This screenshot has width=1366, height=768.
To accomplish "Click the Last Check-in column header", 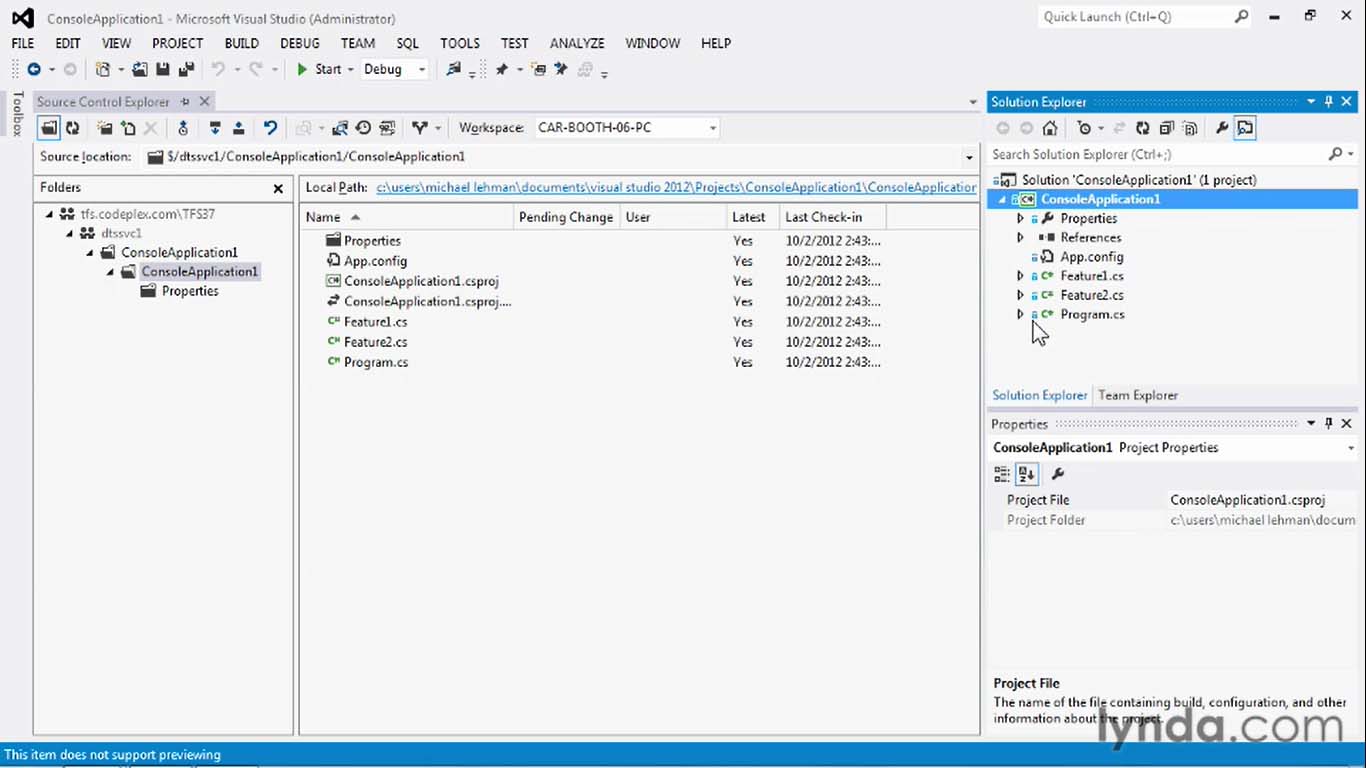I will pyautogui.click(x=833, y=217).
